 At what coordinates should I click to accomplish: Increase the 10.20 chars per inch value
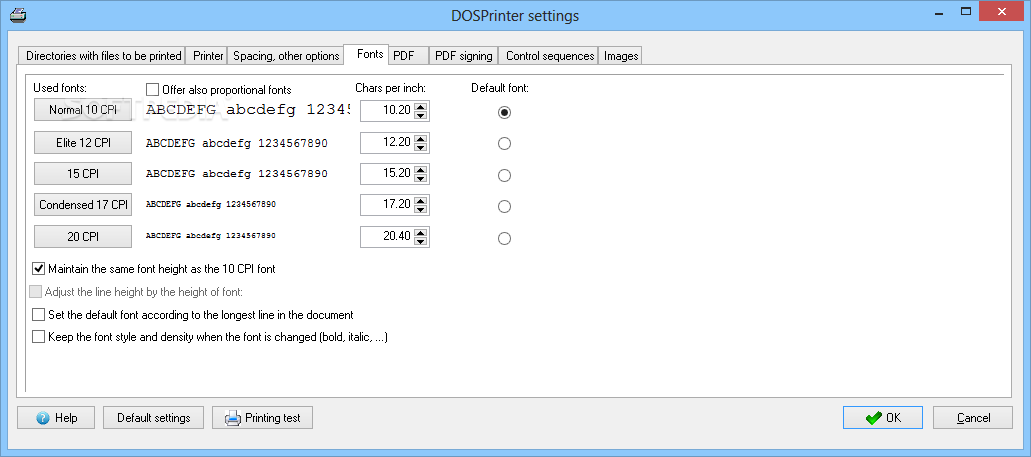(x=421, y=106)
